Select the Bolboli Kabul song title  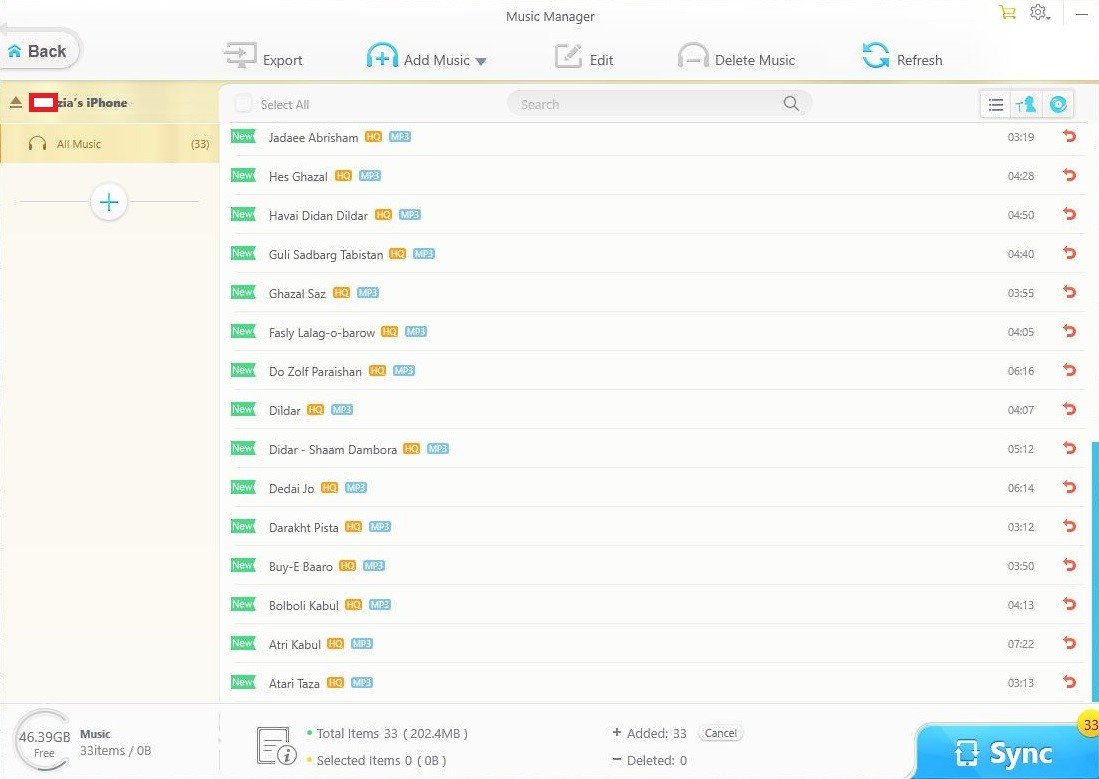tap(303, 606)
